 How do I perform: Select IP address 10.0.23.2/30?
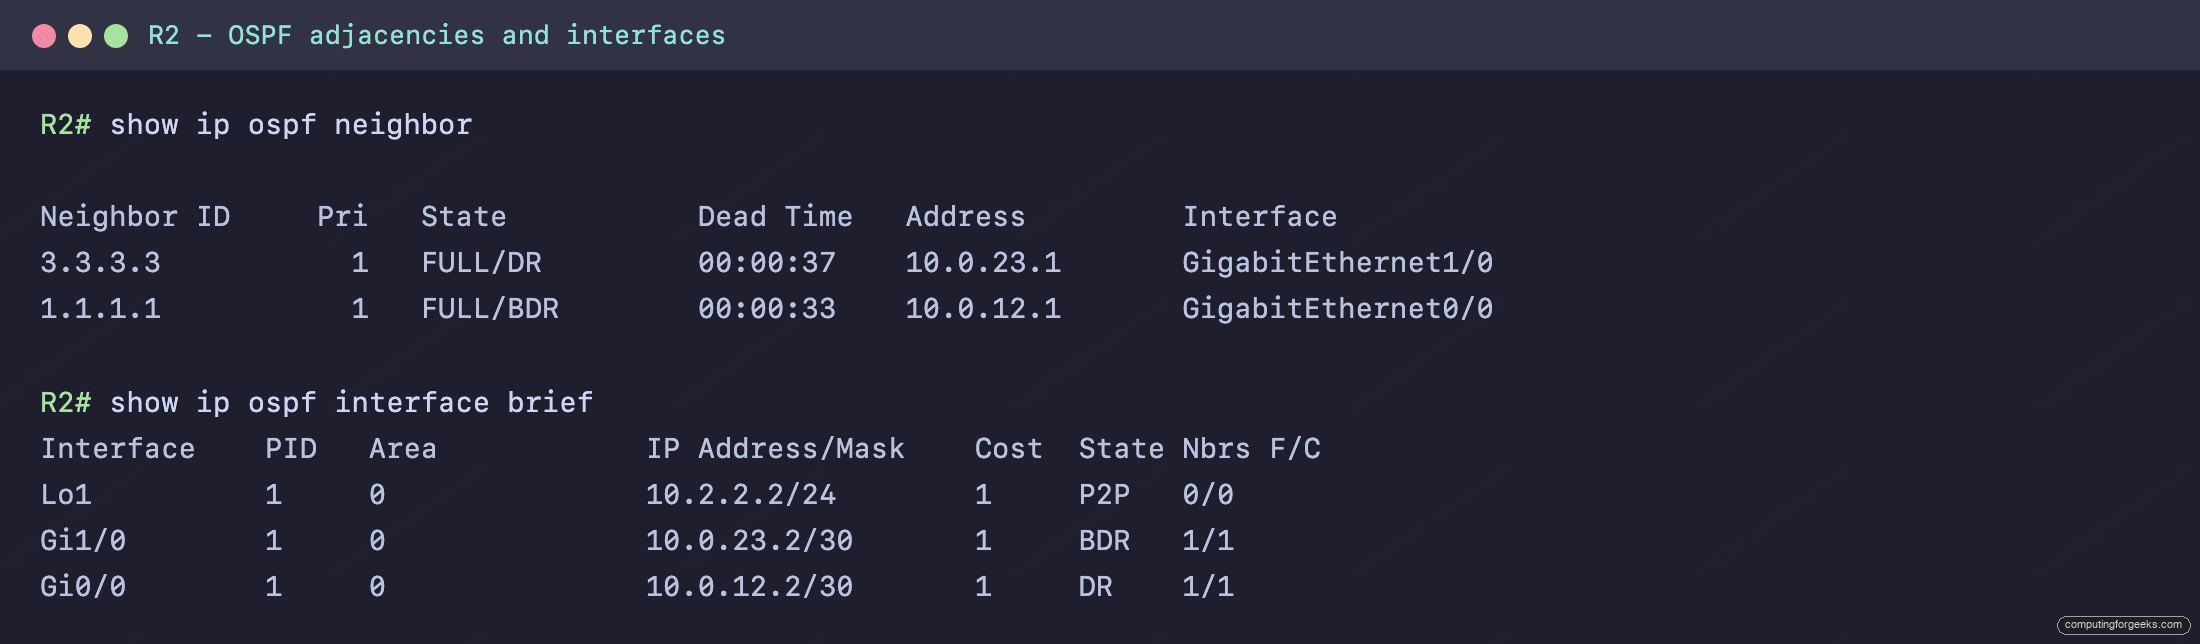coord(749,541)
